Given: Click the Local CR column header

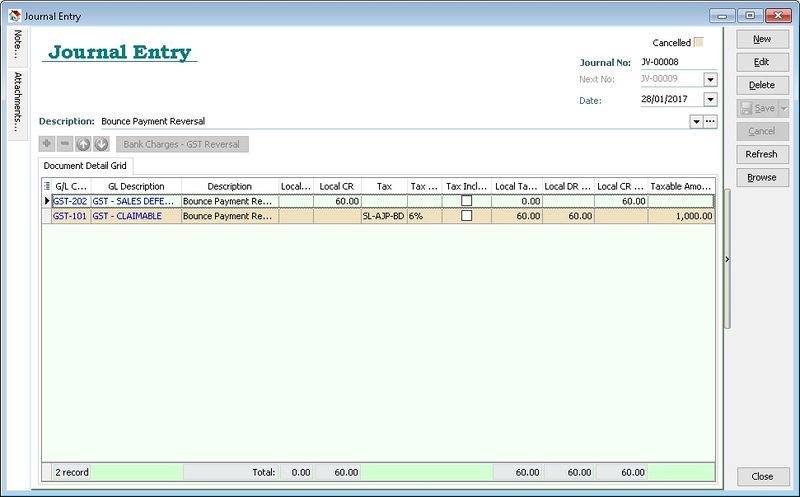Looking at the screenshot, I should [x=337, y=186].
